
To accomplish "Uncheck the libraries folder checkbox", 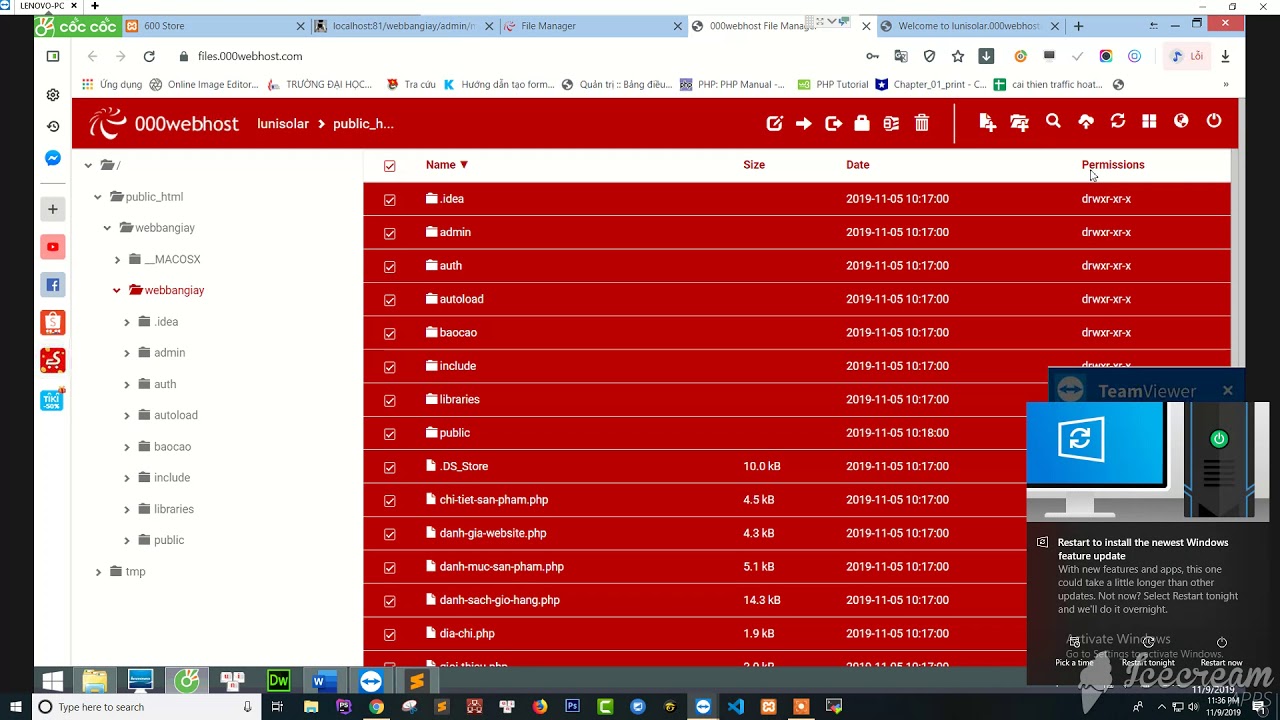I will point(390,400).
